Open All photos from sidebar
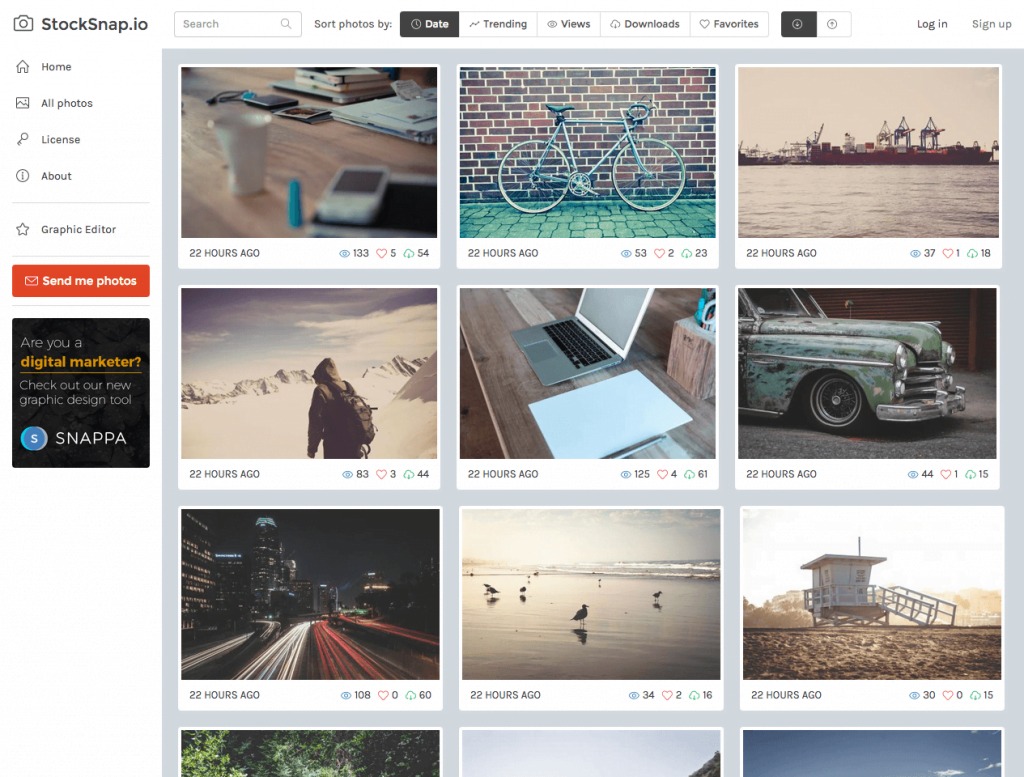Viewport: 1024px width, 777px height. point(67,103)
